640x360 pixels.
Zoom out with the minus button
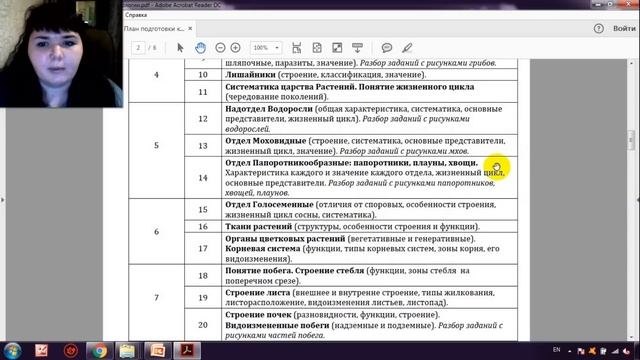[220, 48]
